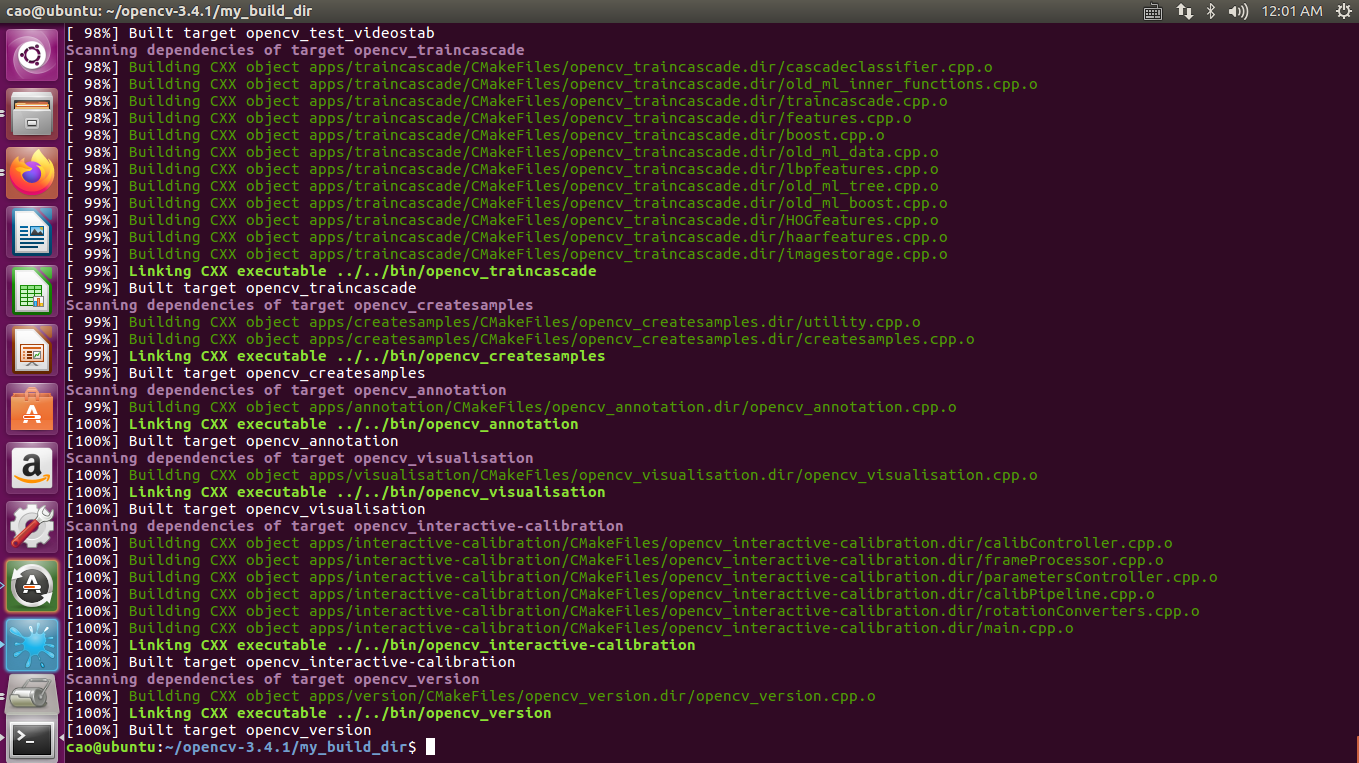The width and height of the screenshot is (1359, 763).
Task: Click 'Scanning dependencies of target opencv_interactive-calibration'
Action: click(345, 526)
